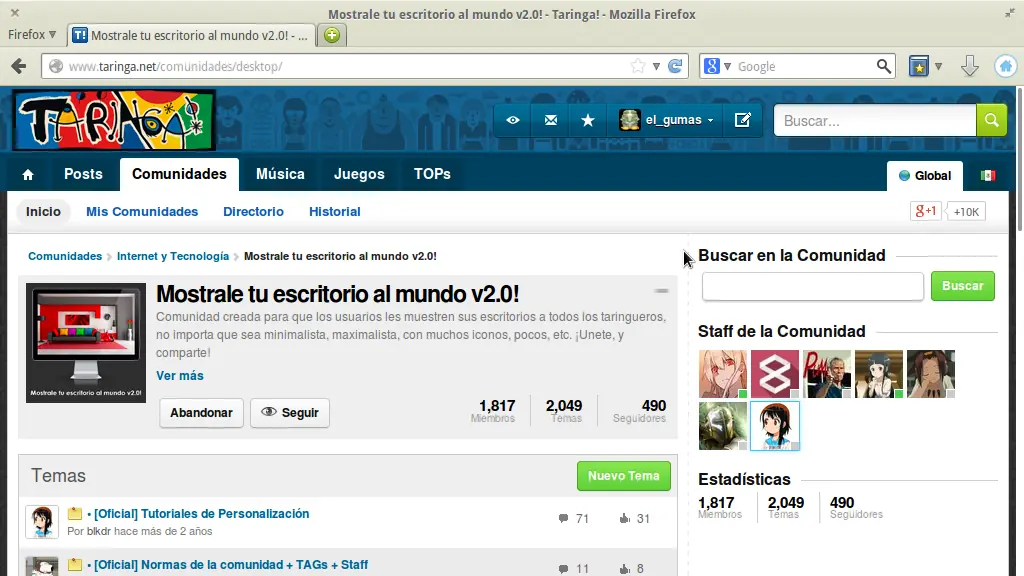This screenshot has height=576, width=1024.
Task: Open the Firefox home page icon
Action: point(1006,66)
